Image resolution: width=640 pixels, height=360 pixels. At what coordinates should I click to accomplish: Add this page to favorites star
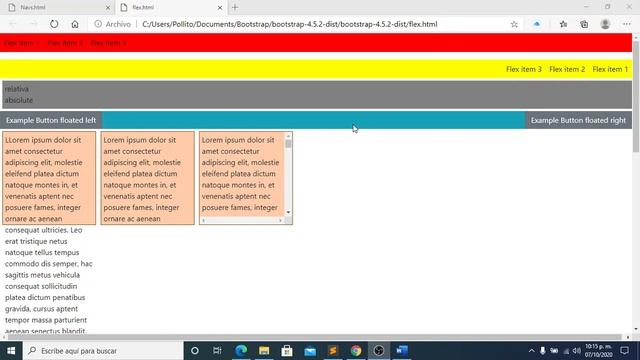[514, 24]
